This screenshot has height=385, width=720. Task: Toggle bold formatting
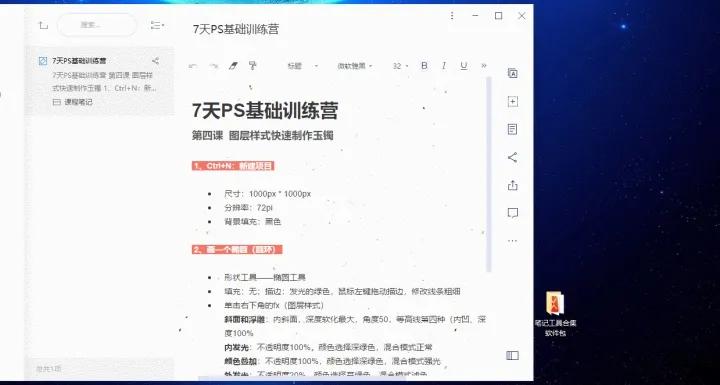[424, 66]
